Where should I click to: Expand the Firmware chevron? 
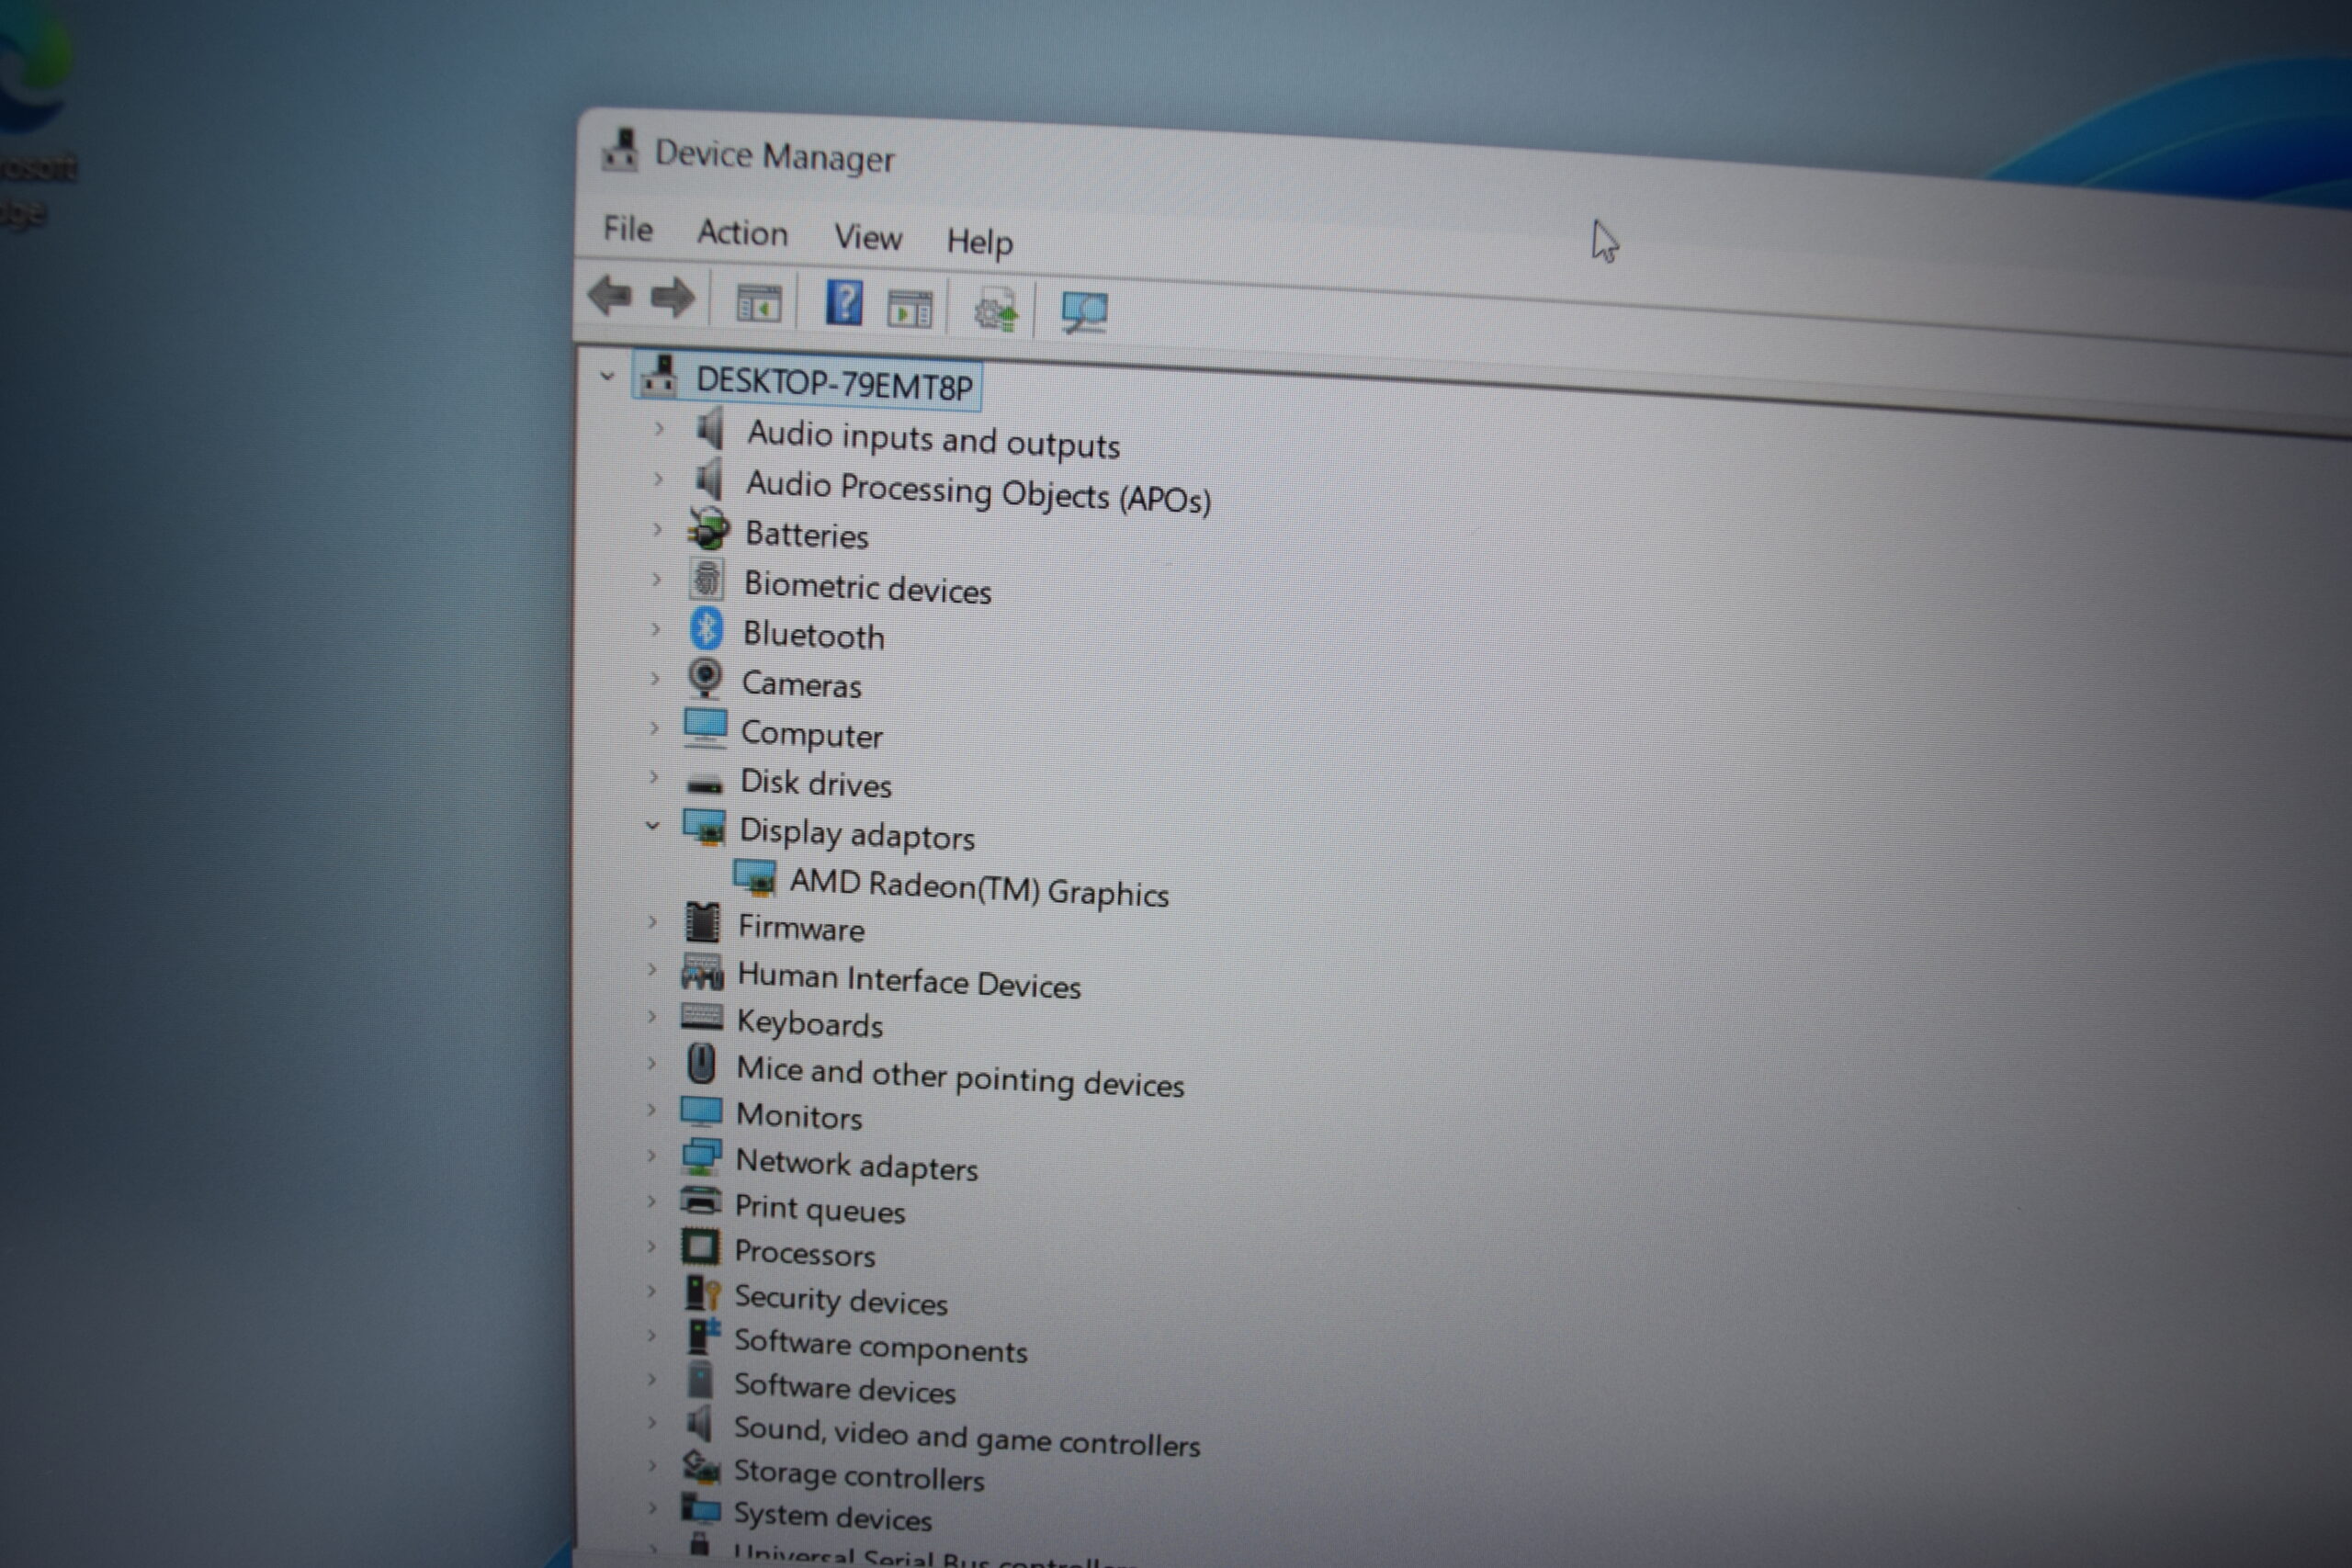pos(652,921)
